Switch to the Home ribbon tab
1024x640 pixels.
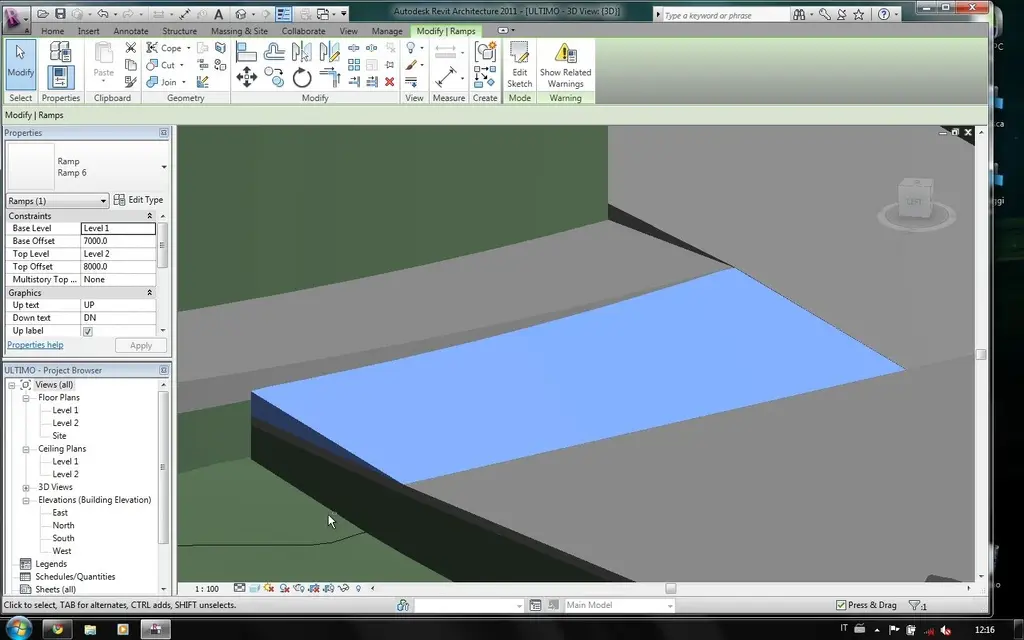[x=52, y=31]
